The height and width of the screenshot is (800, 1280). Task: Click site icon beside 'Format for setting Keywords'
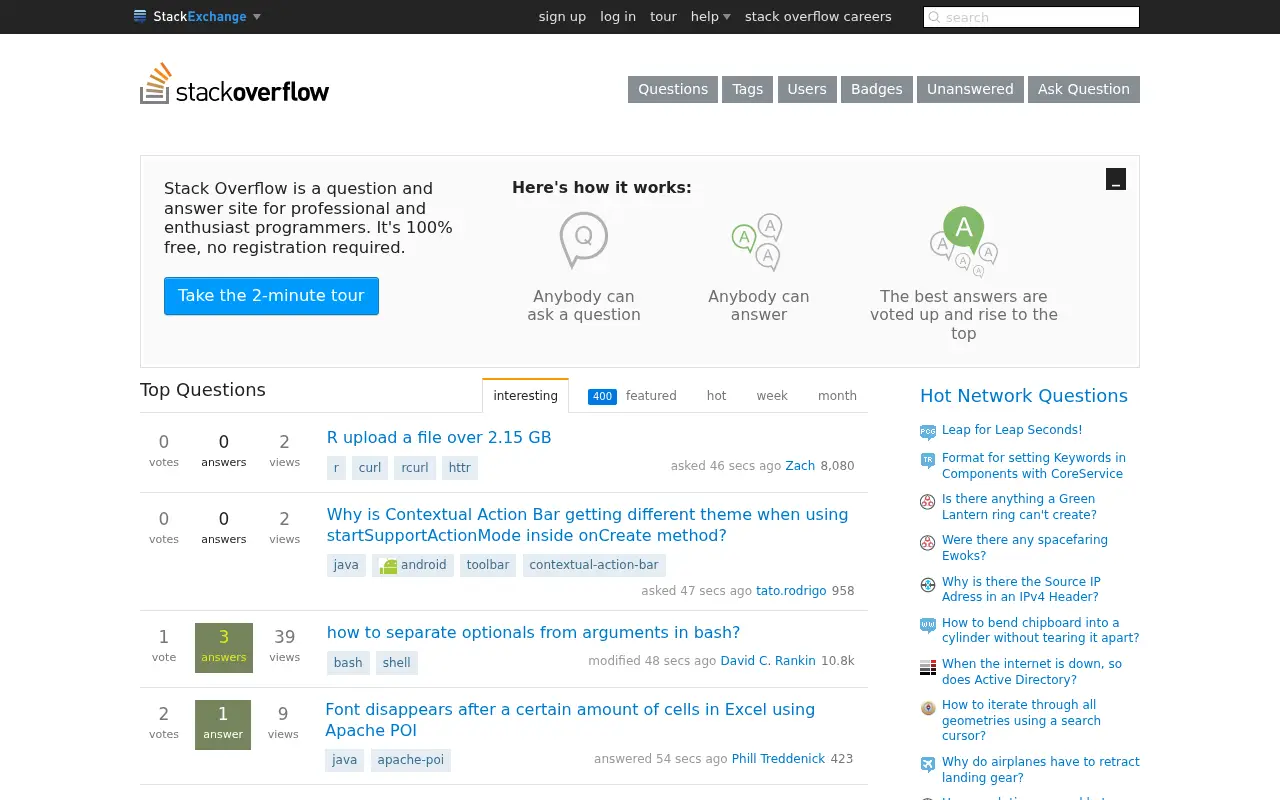(928, 460)
